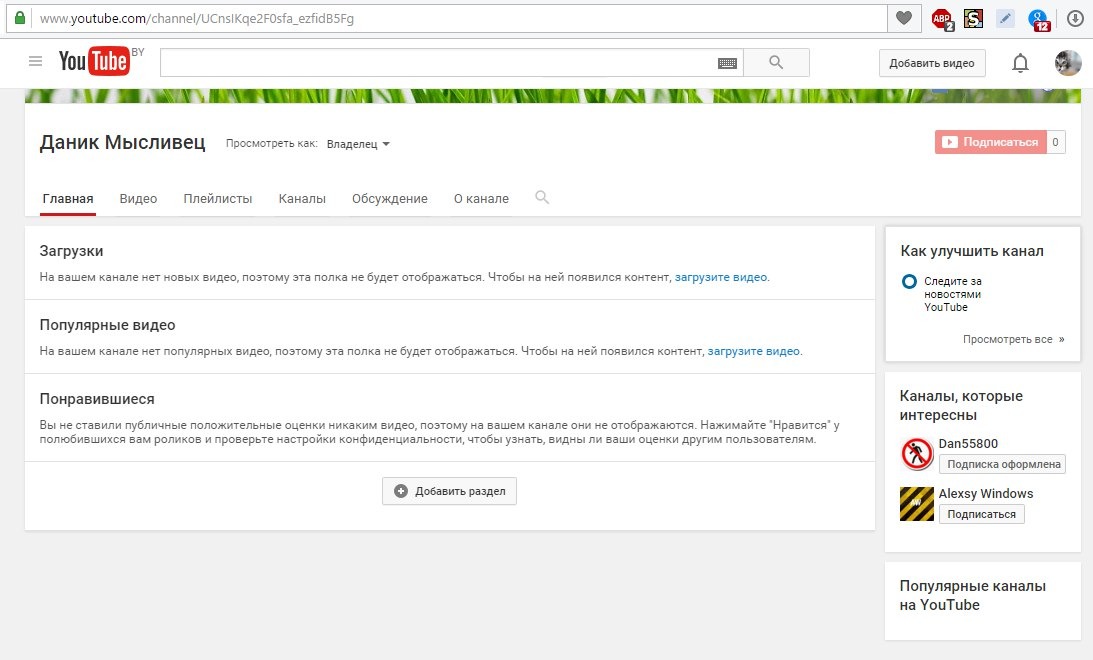
Task: Subscribe to the Alexsy Windows channel
Action: [981, 514]
